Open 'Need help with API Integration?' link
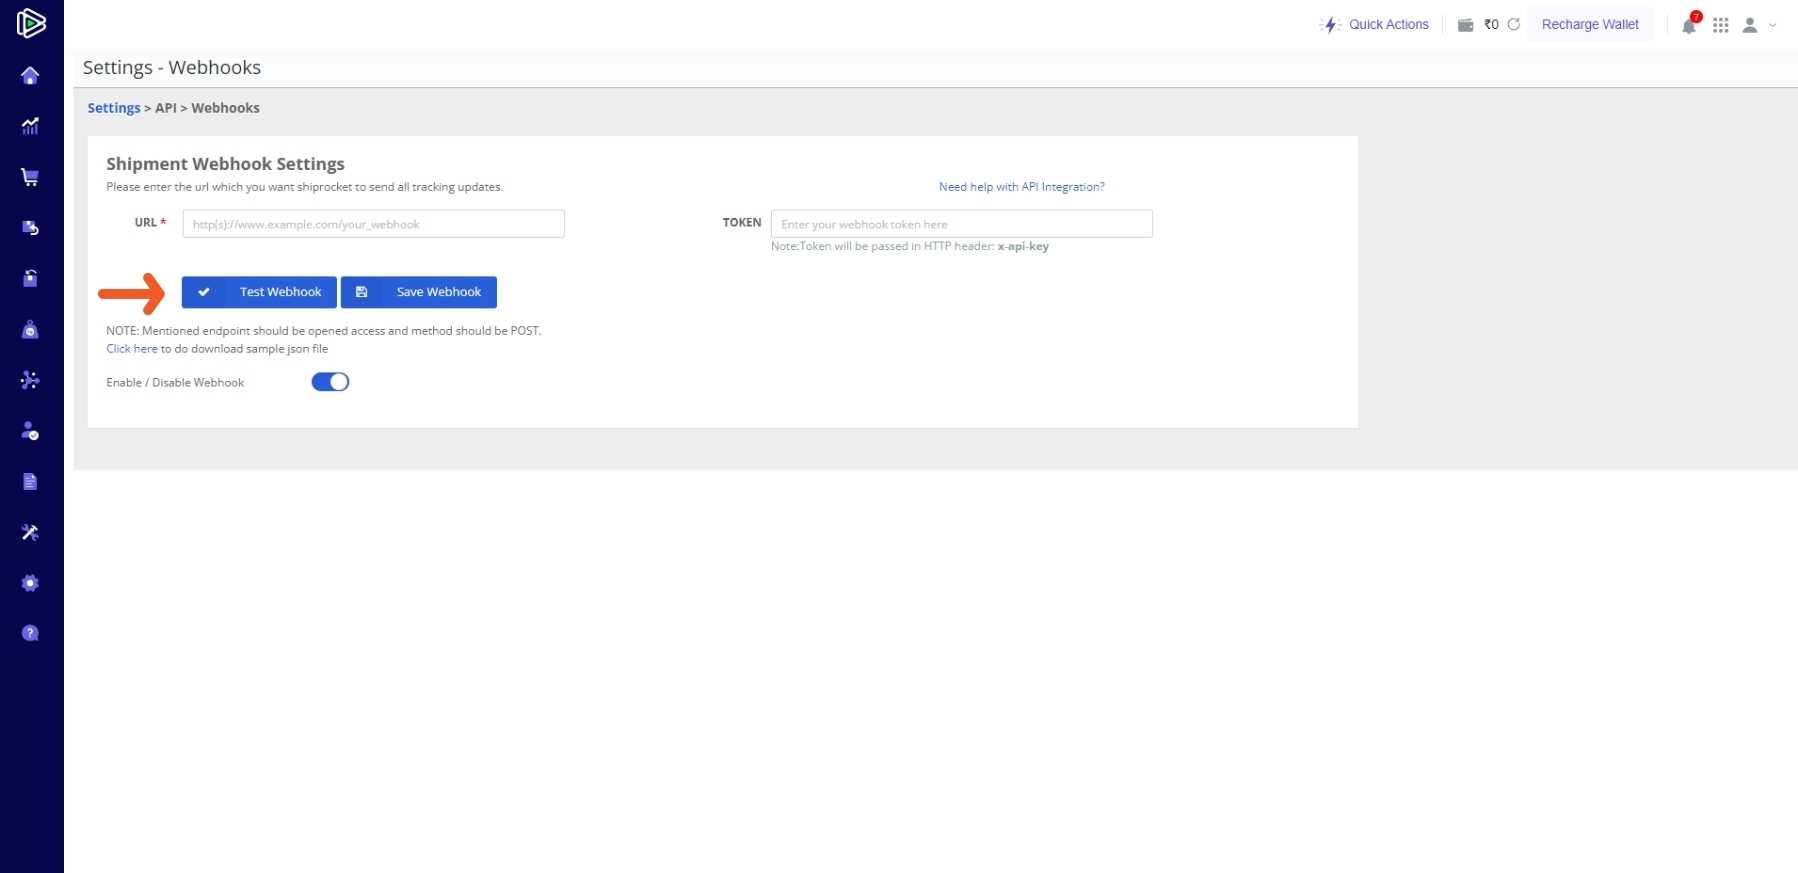The height and width of the screenshot is (873, 1798). tap(1022, 187)
